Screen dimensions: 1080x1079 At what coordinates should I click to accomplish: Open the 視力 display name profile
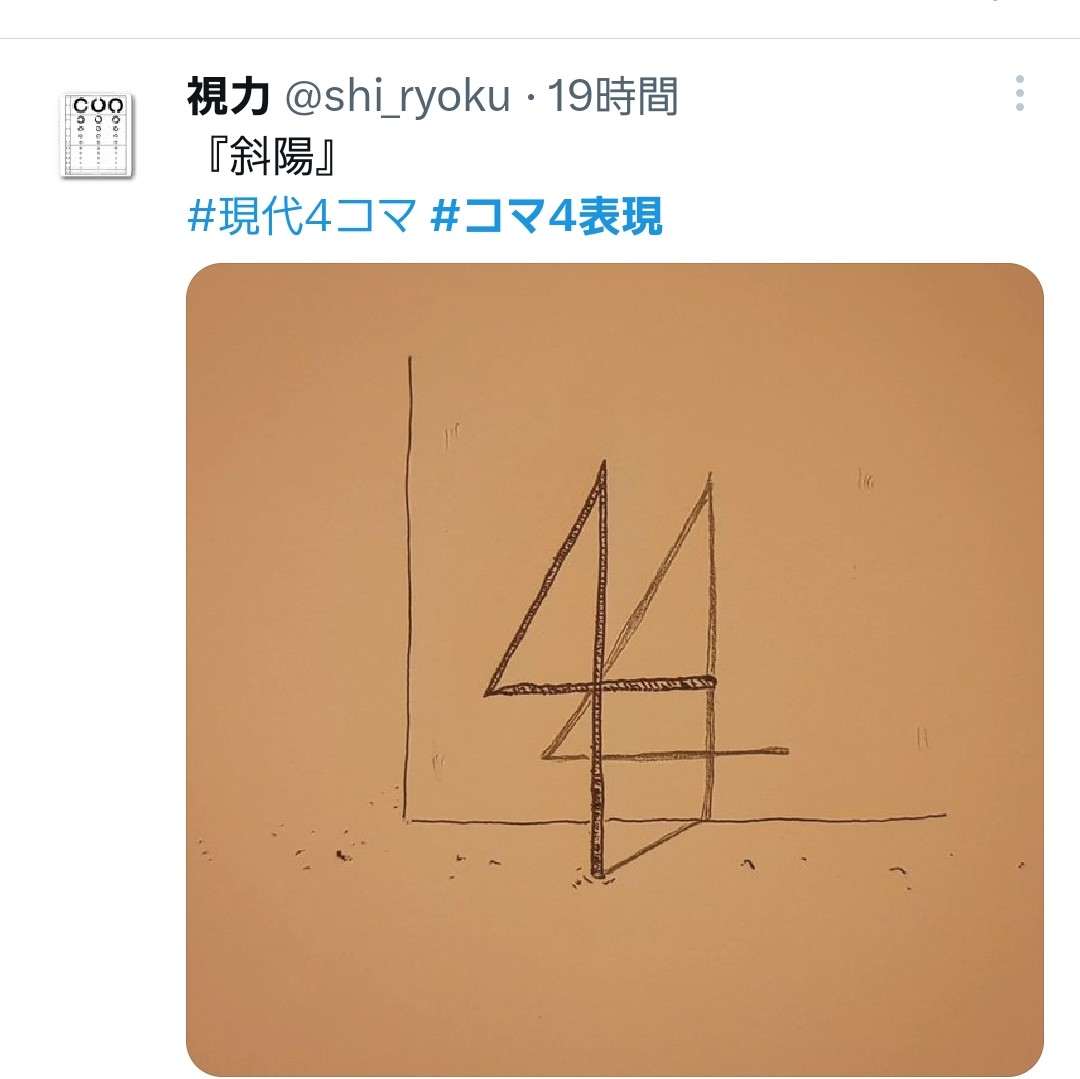(x=228, y=96)
